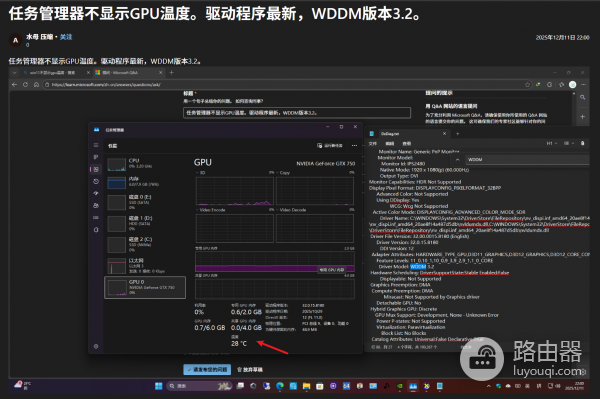Screen dimensions: 600x399
Task: Click Run new task in Task Manager
Action: [330, 145]
